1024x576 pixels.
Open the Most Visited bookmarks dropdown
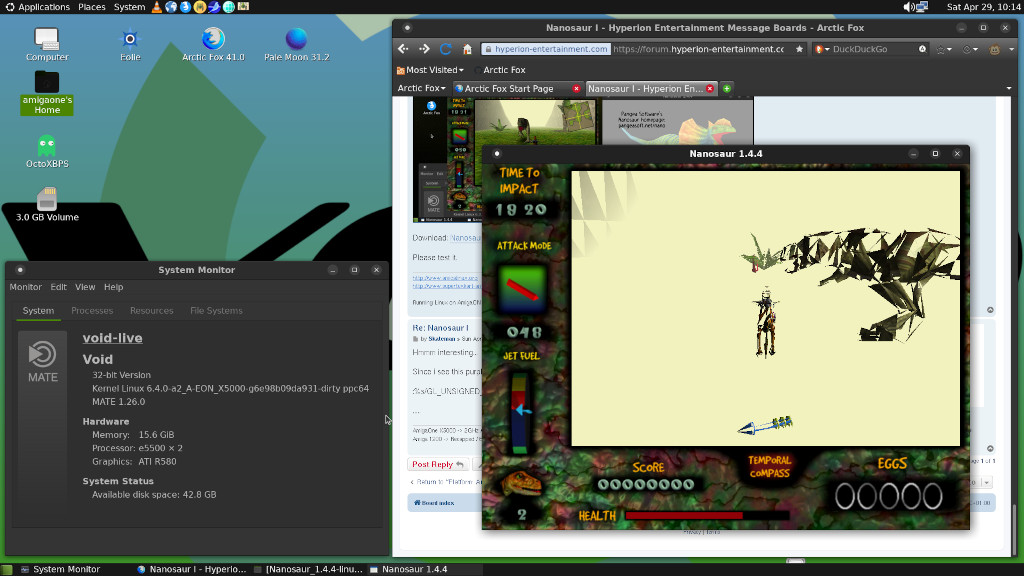(x=430, y=70)
